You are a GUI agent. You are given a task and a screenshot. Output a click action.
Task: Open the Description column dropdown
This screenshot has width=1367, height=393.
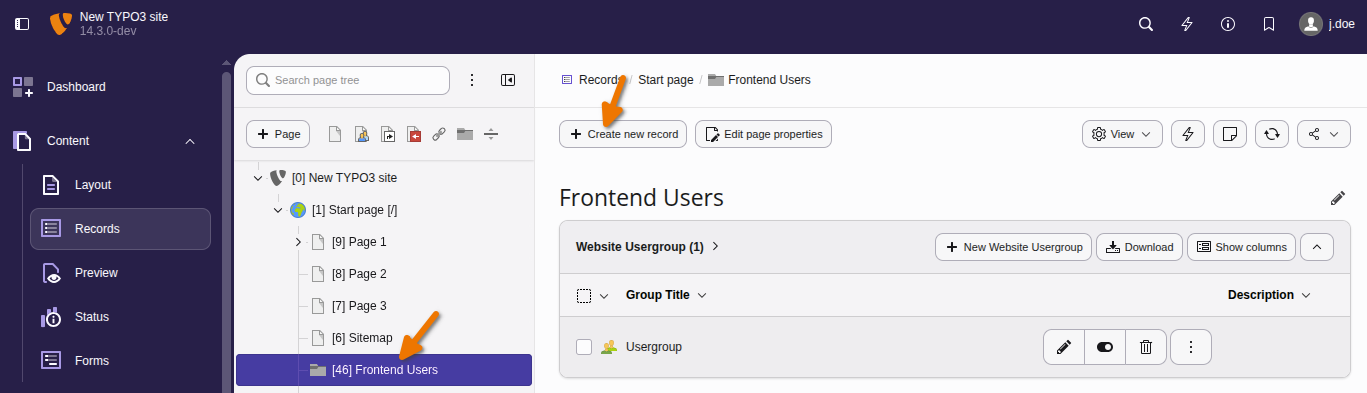tap(1269, 295)
